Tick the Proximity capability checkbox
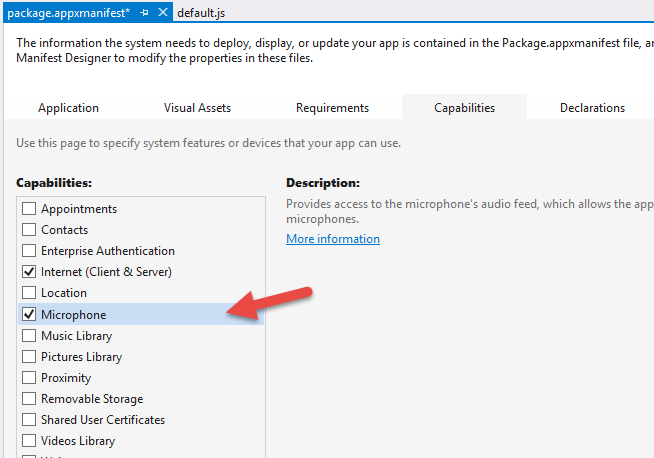Image resolution: width=654 pixels, height=458 pixels. click(29, 378)
